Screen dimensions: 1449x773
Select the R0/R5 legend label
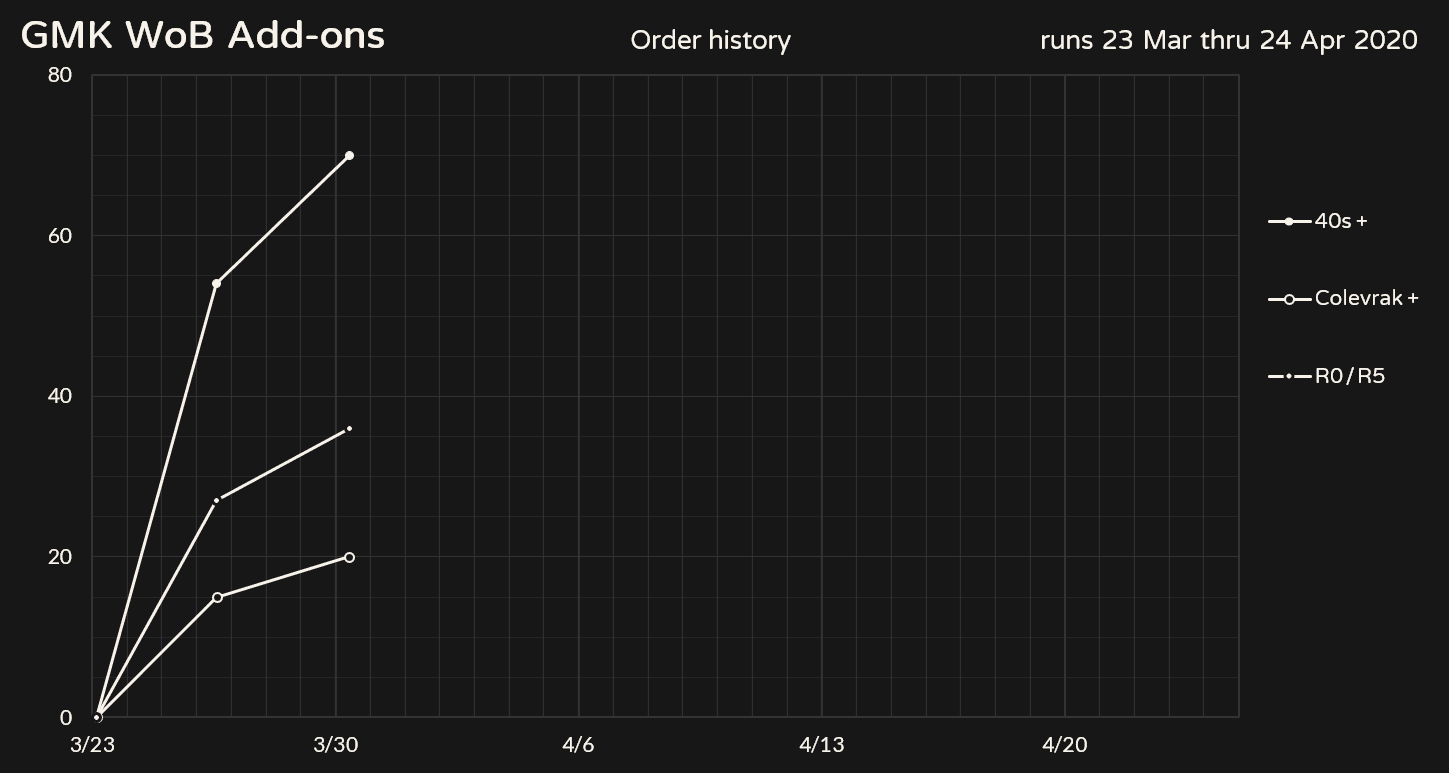1350,377
